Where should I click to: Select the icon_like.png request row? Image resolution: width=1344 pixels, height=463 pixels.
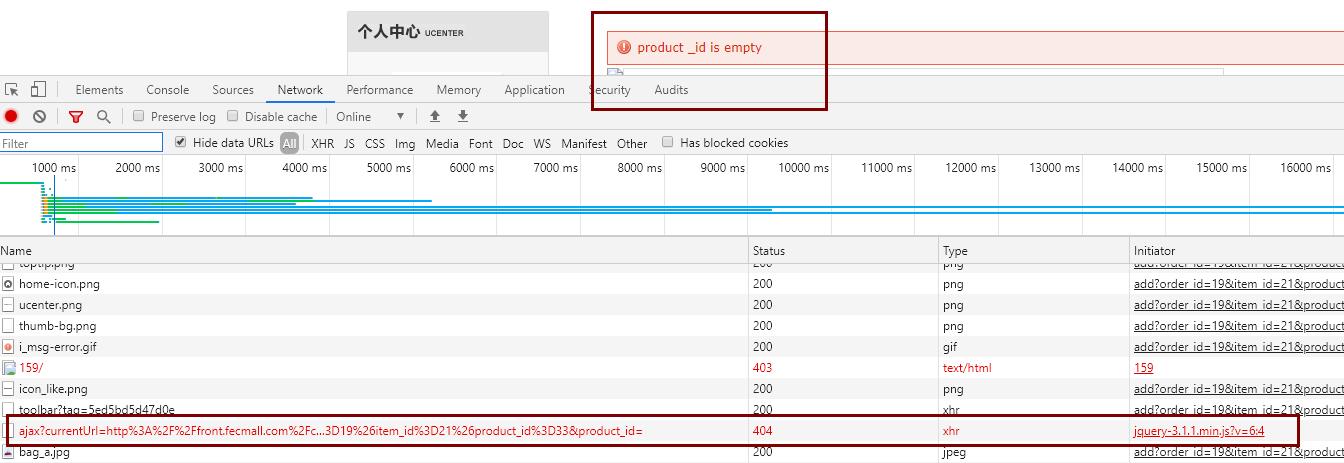pyautogui.click(x=672, y=389)
